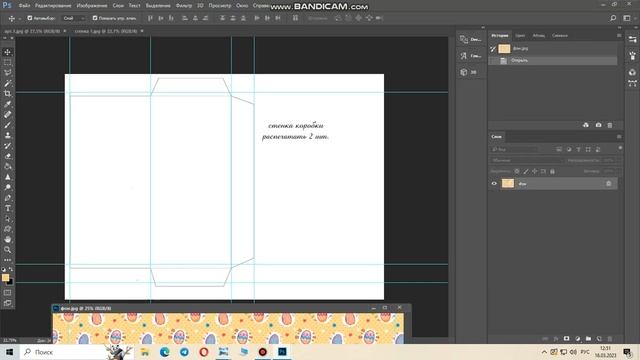Select the History Brush tool
The width and height of the screenshot is (640, 360).
click(x=7, y=146)
